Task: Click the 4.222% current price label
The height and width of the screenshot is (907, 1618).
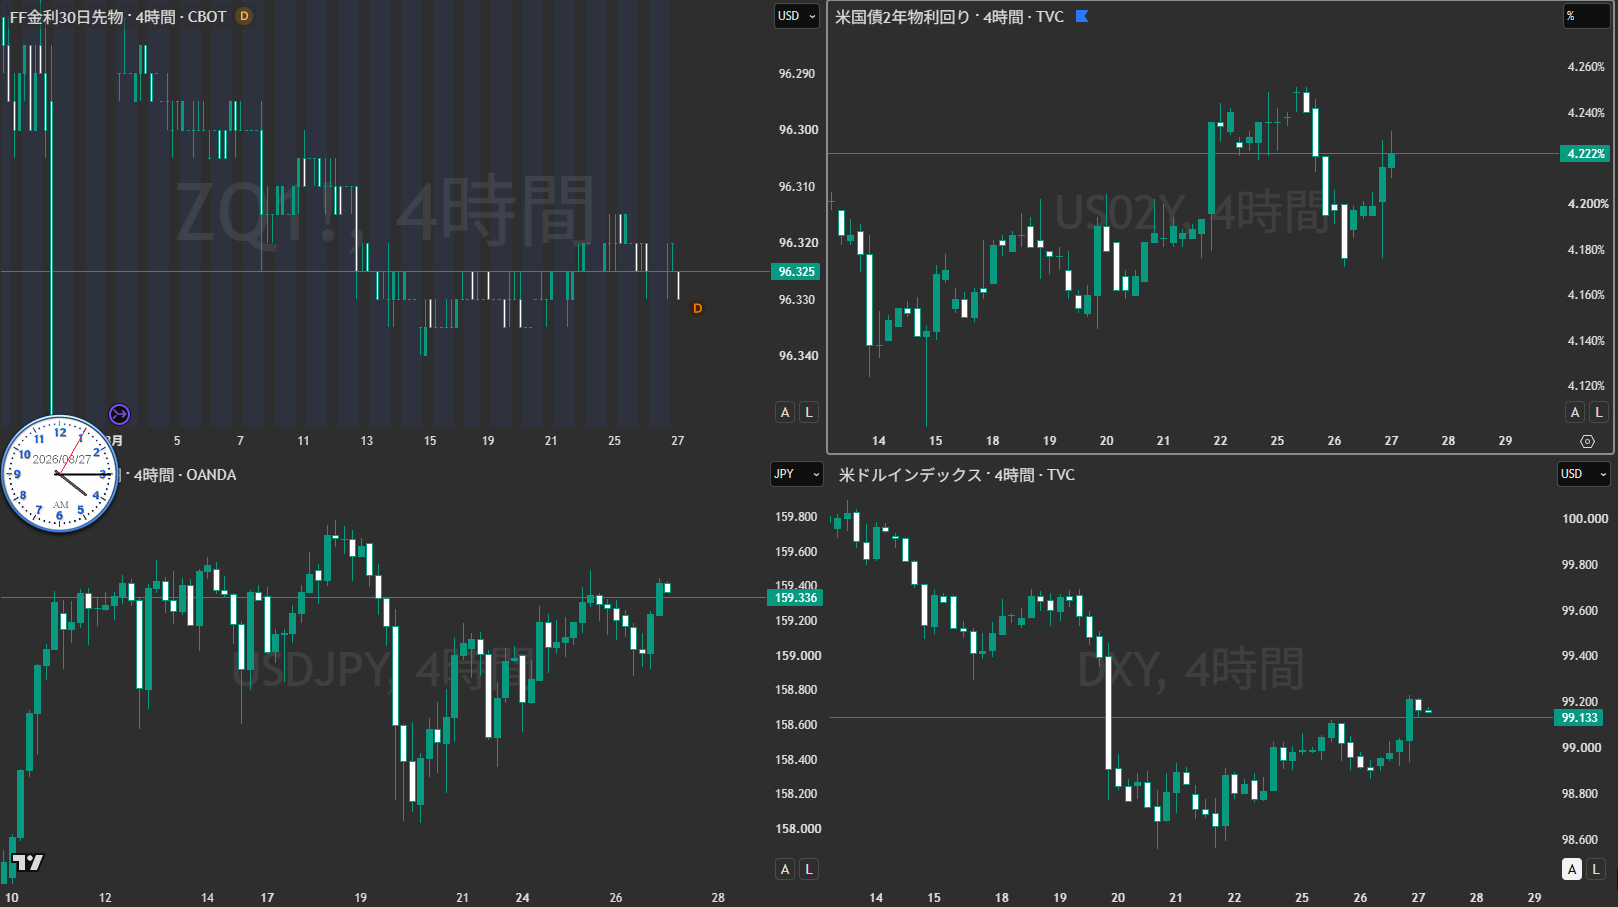Action: coord(1585,154)
